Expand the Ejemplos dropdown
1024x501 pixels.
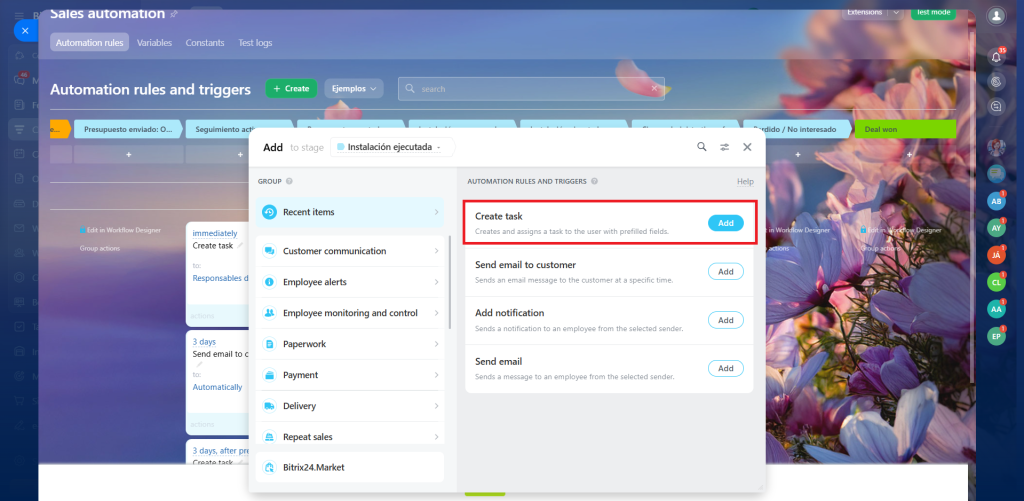tap(354, 89)
